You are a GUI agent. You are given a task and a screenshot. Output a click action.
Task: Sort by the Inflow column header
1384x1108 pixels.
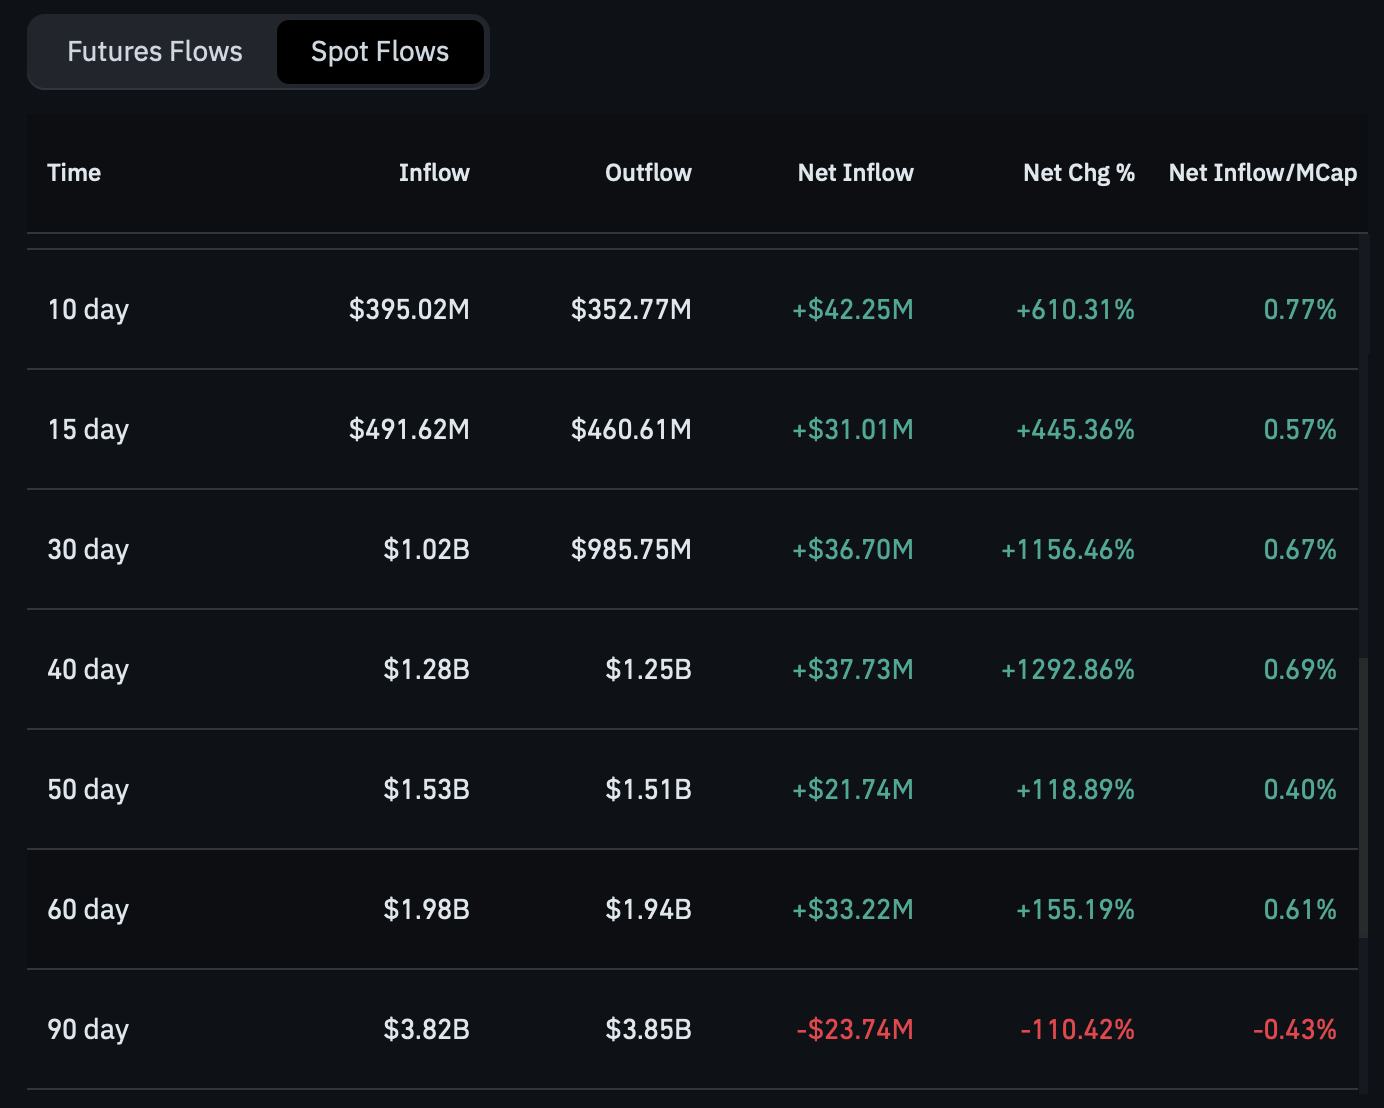tap(434, 173)
